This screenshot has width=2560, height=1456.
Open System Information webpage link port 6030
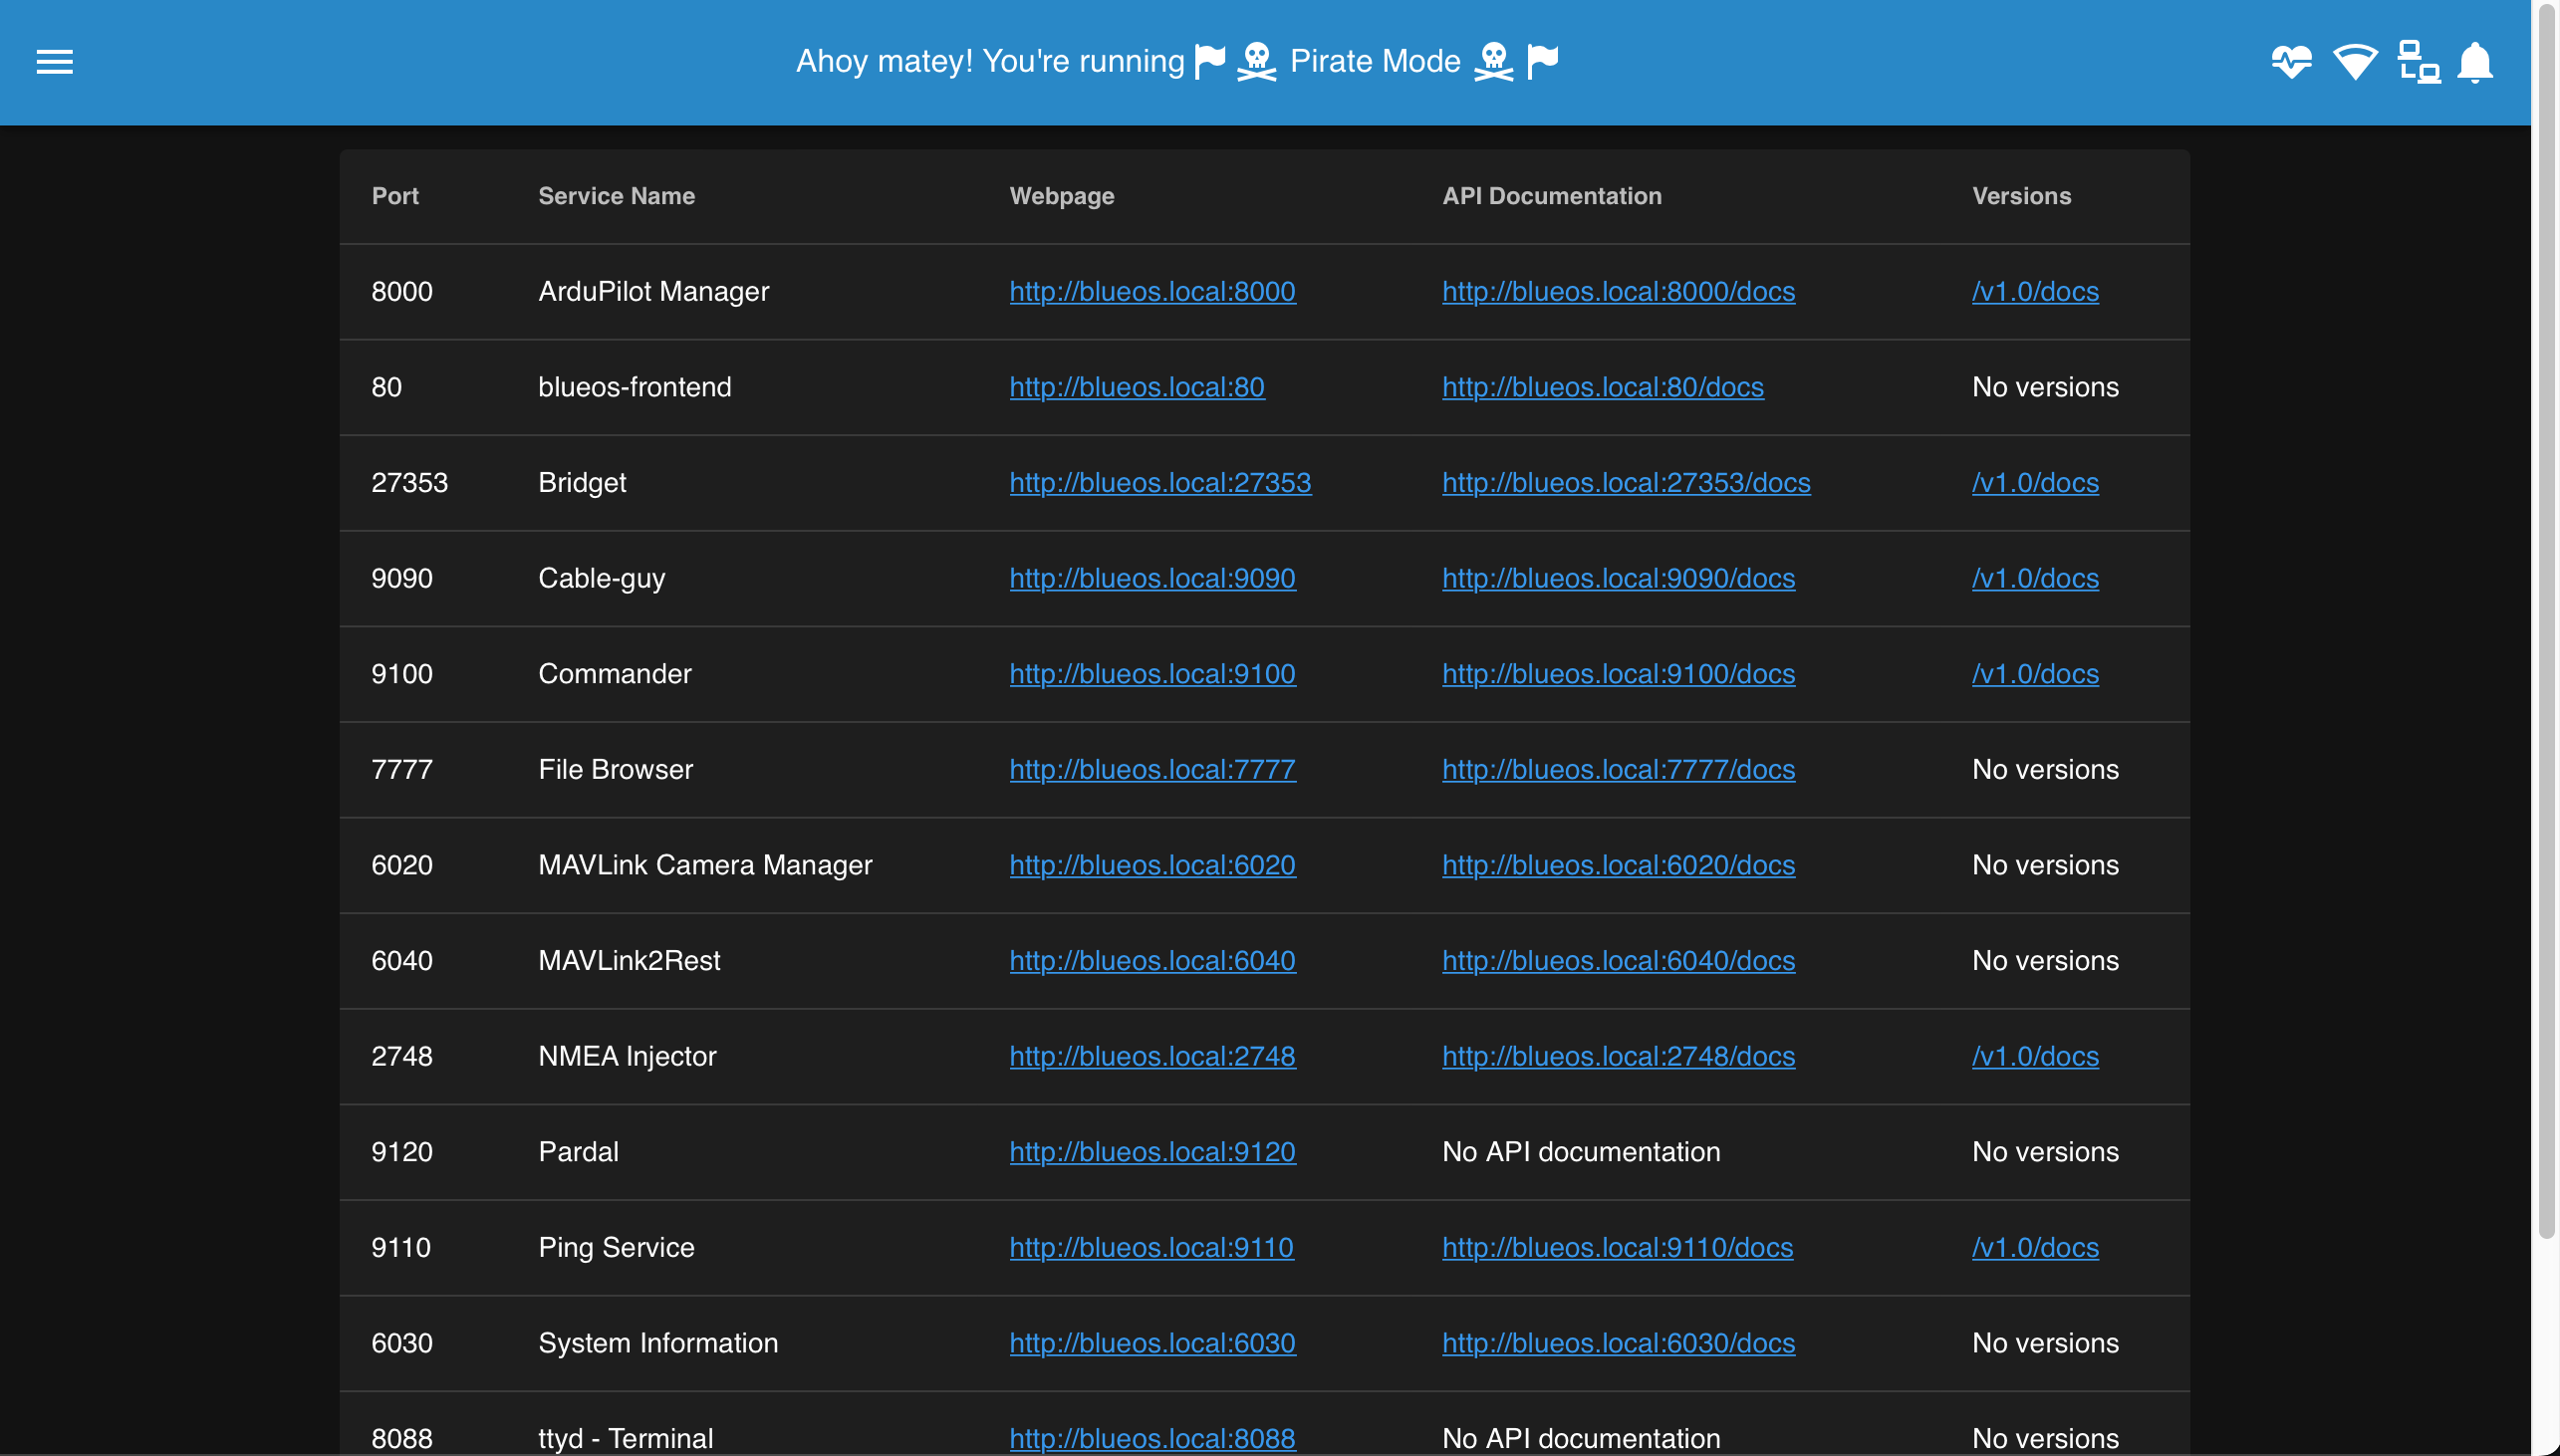click(x=1152, y=1343)
